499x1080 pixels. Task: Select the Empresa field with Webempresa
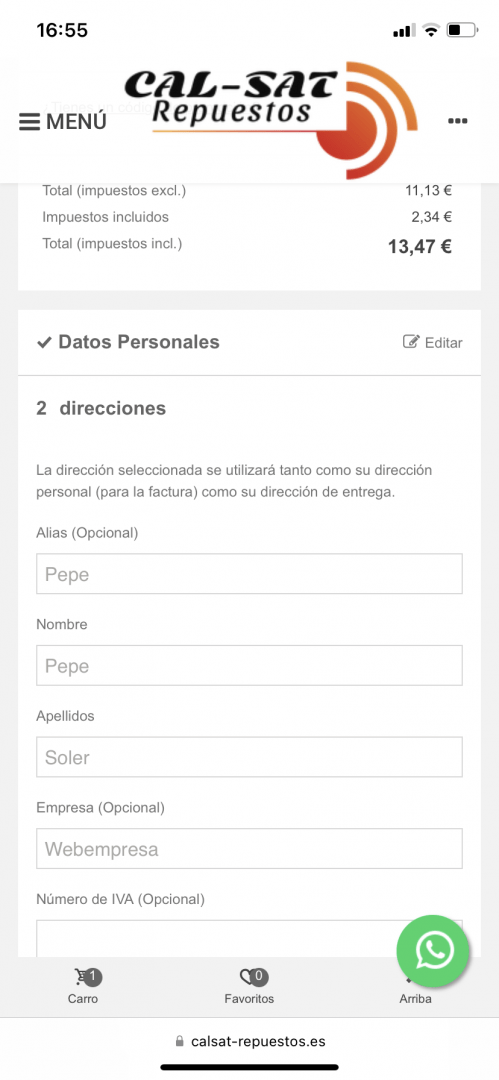coord(250,849)
